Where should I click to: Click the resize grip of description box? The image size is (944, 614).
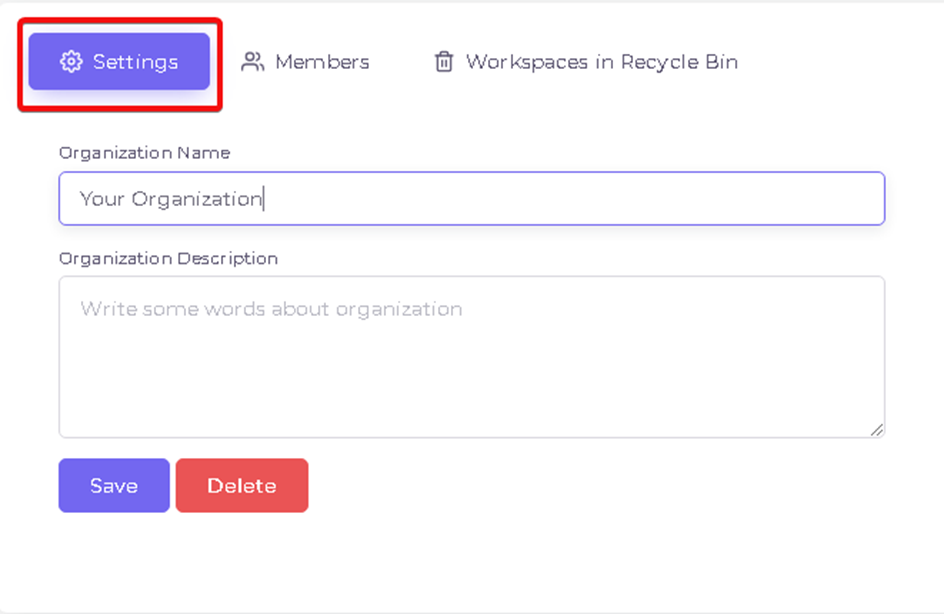[877, 430]
